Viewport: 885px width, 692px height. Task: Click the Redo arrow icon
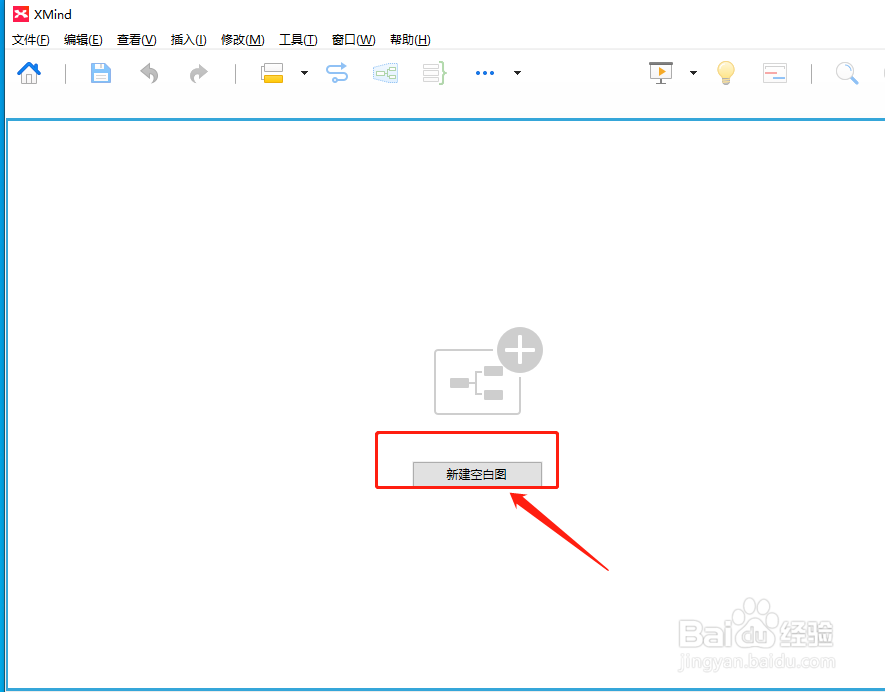pyautogui.click(x=198, y=73)
